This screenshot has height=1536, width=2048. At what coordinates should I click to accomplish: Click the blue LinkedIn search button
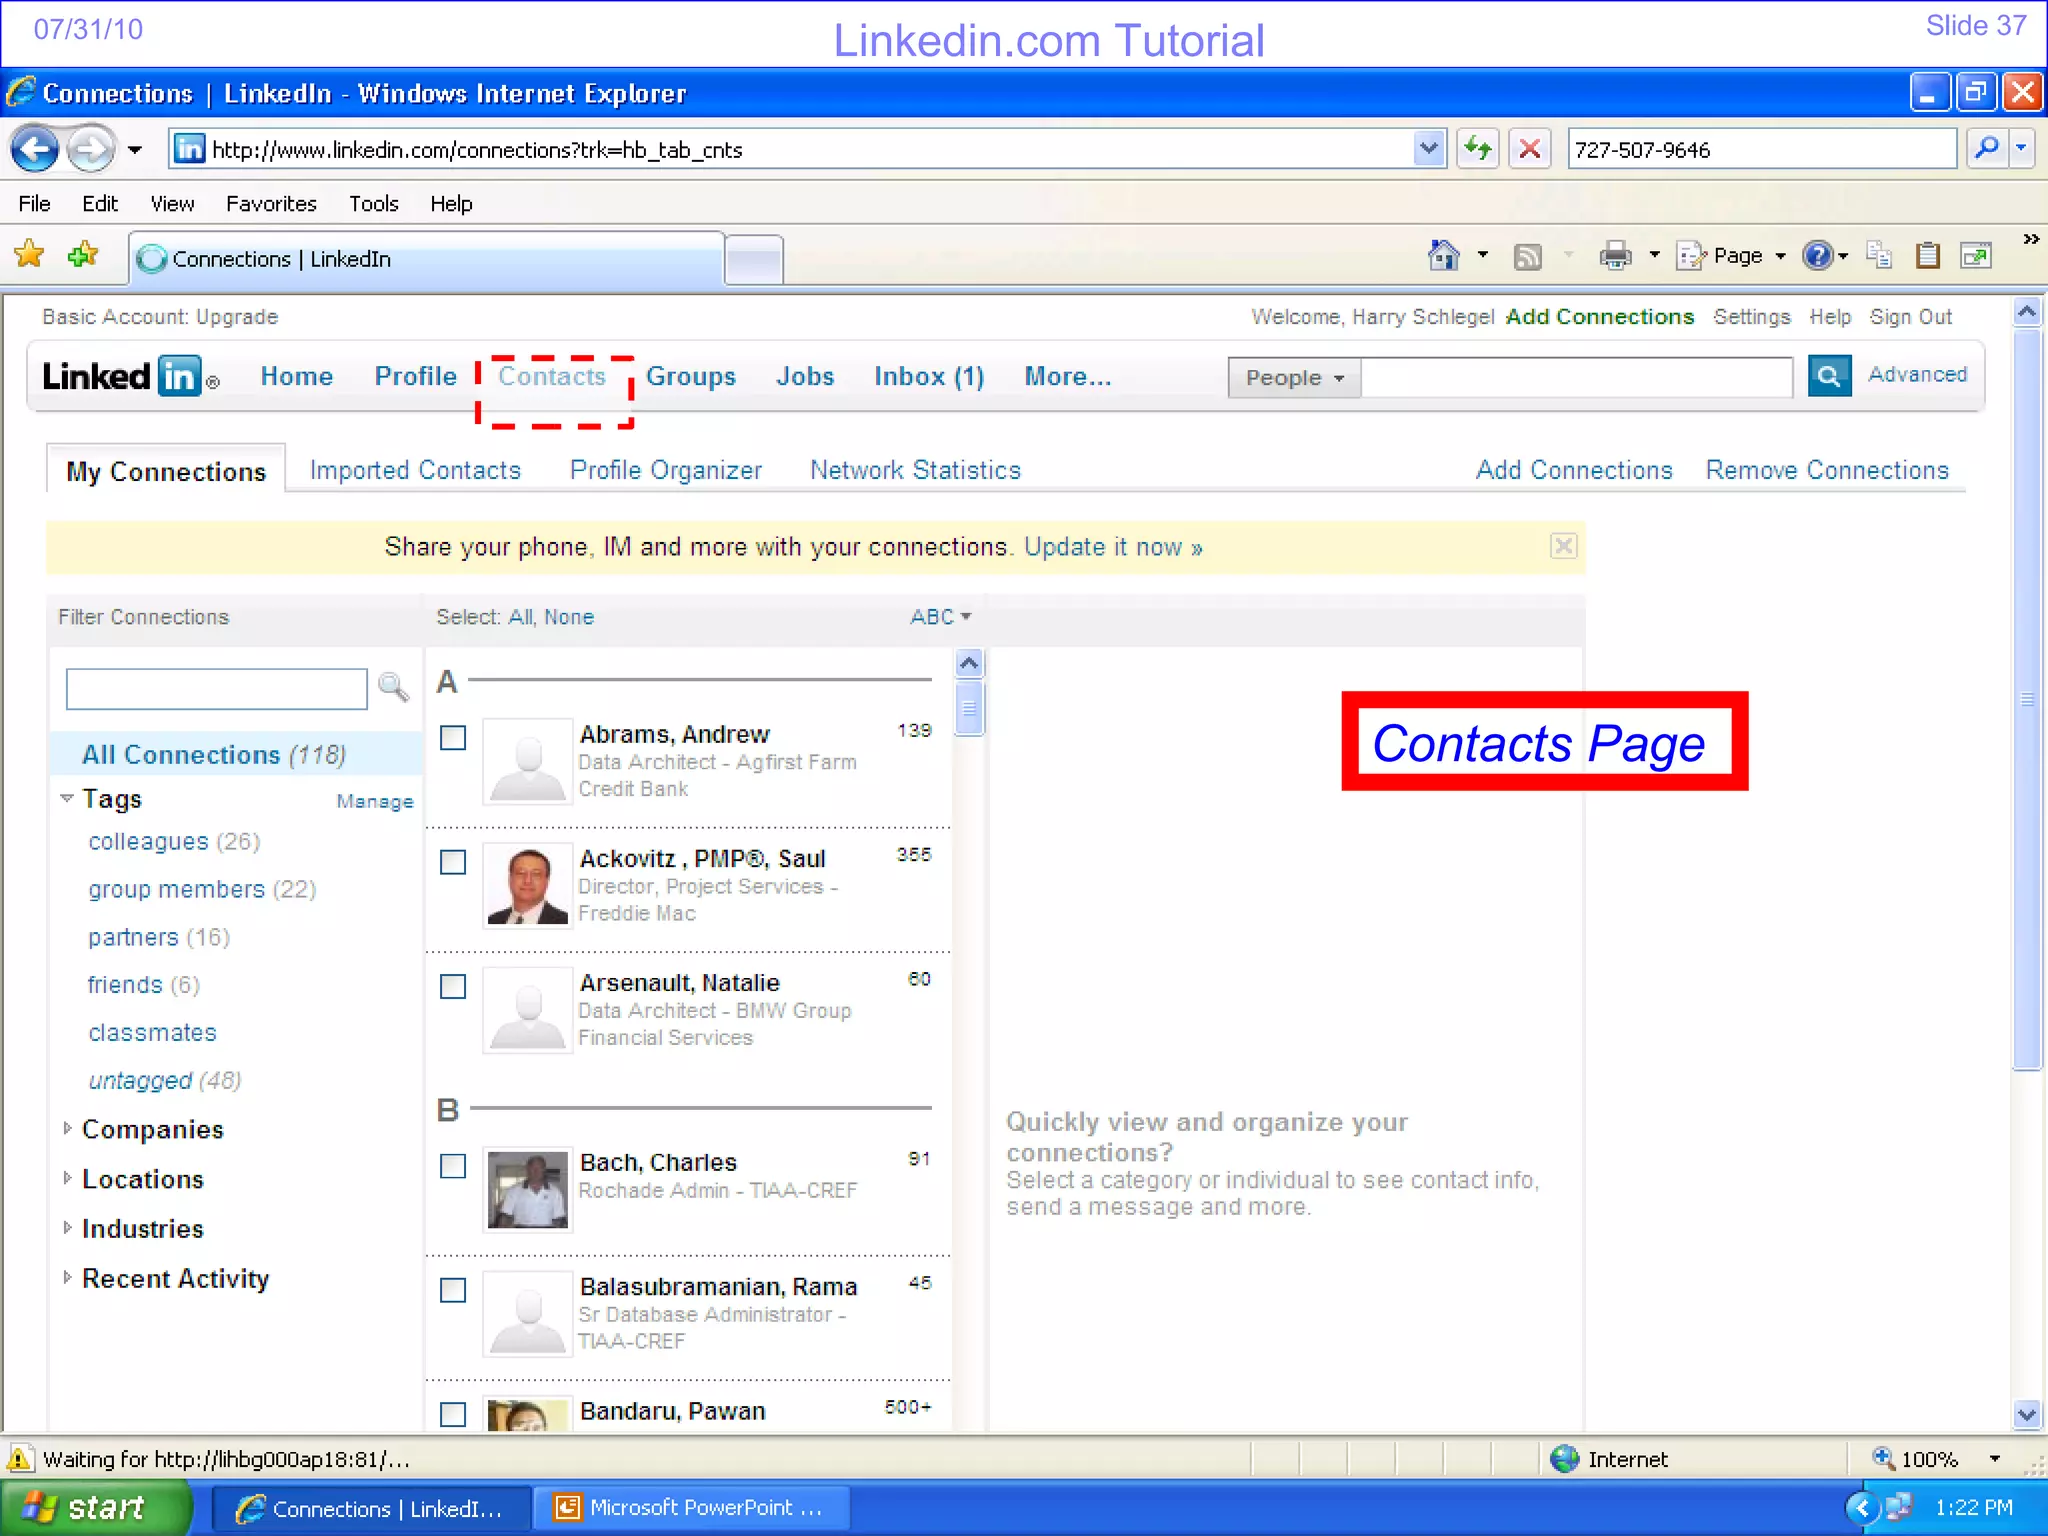click(1829, 376)
